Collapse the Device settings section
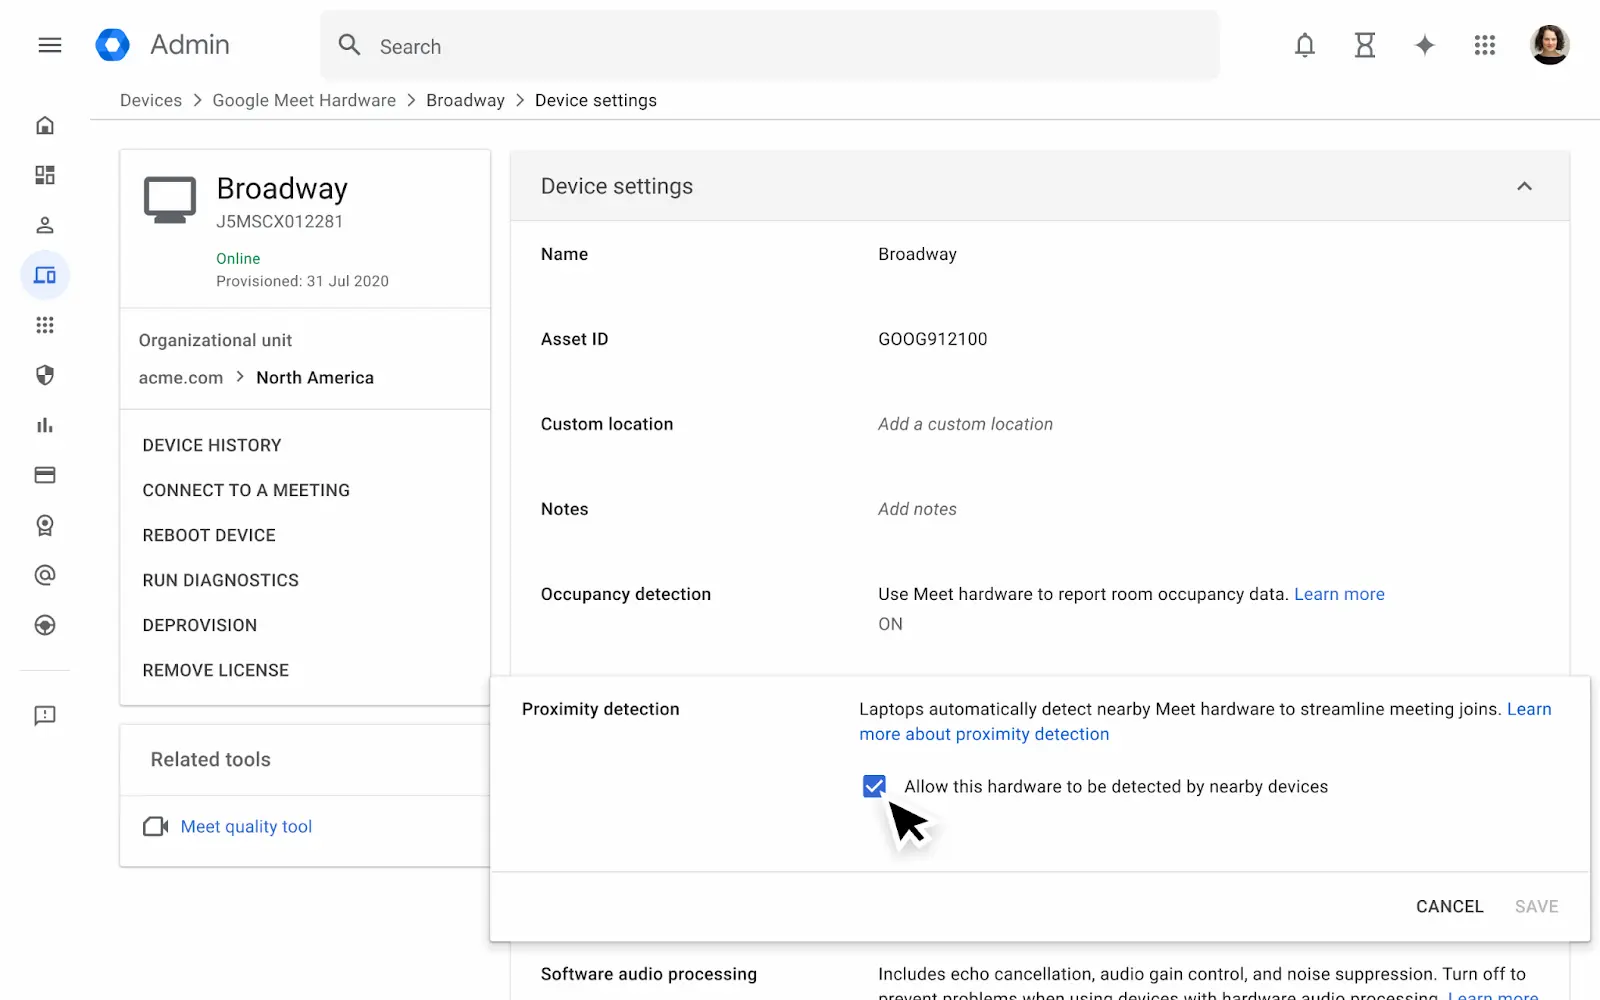The image size is (1600, 1000). click(1524, 186)
